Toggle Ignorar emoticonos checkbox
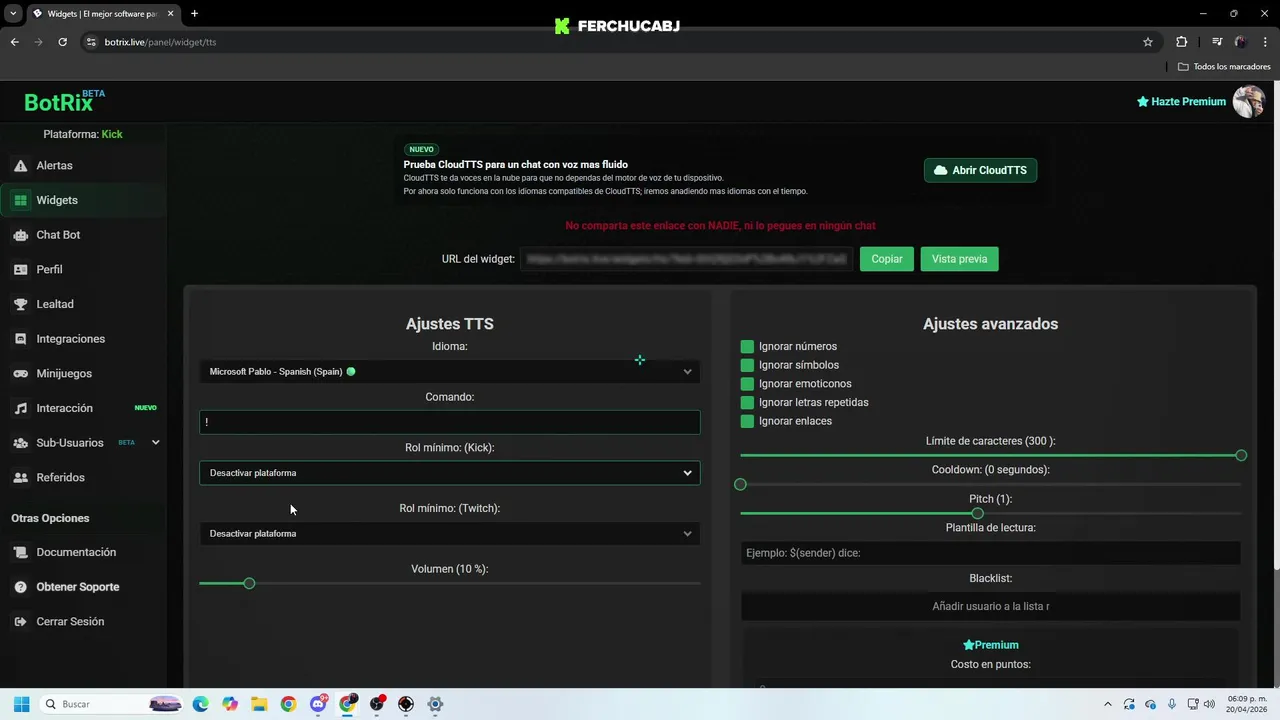This screenshot has height=720, width=1280. tap(747, 384)
